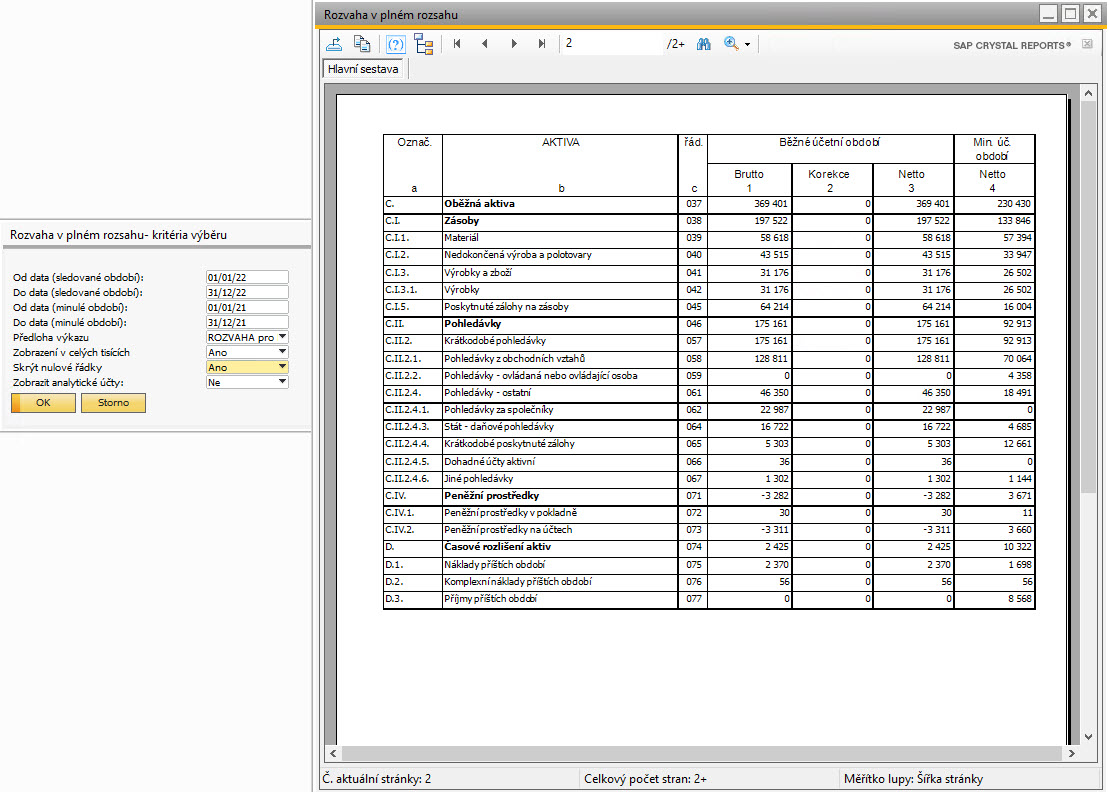Click the 'Pohledávky' bold heading in row 046
This screenshot has height=792, width=1109.
pos(472,323)
